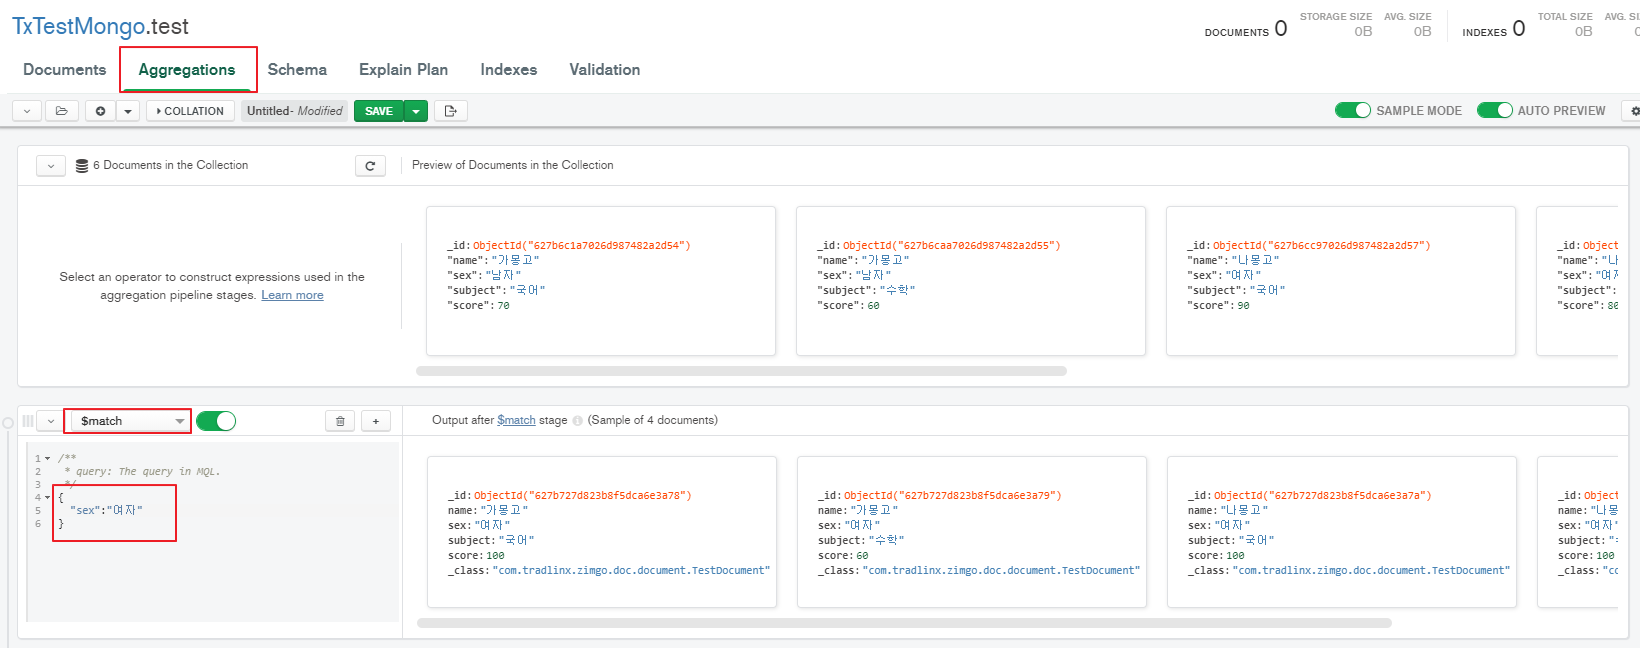Viewport: 1640px width, 648px height.
Task: Click the "sex" query line in the editor
Action: tap(106, 510)
